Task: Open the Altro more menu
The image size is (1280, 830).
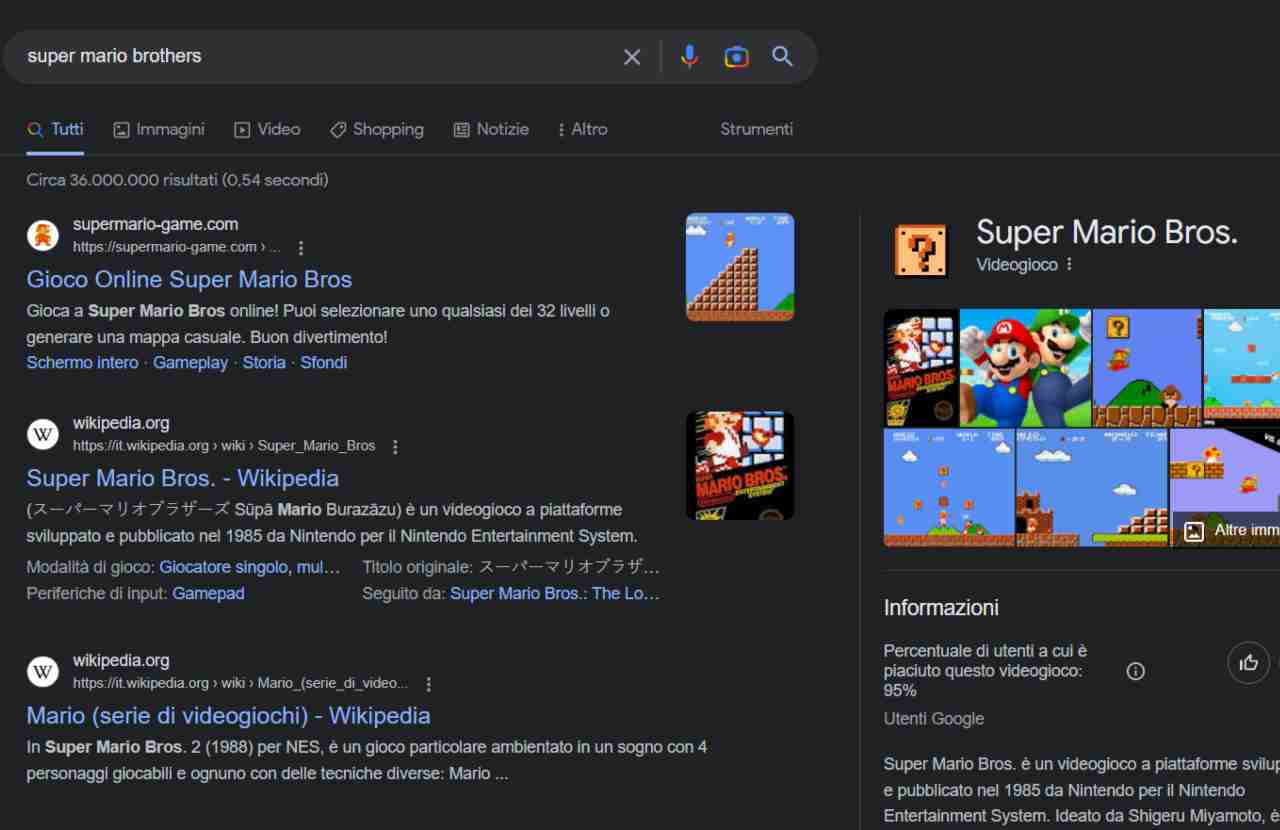Action: 583,129
